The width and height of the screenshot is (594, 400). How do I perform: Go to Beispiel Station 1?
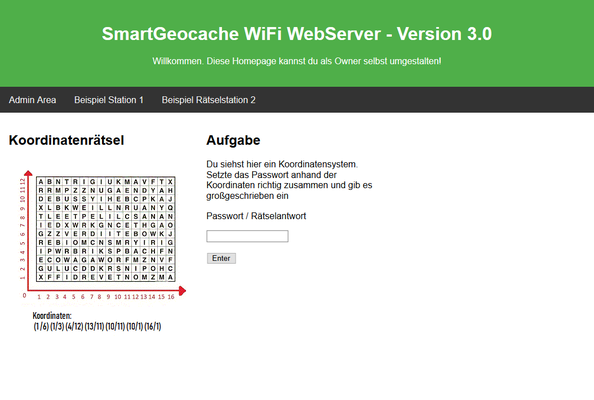[109, 100]
